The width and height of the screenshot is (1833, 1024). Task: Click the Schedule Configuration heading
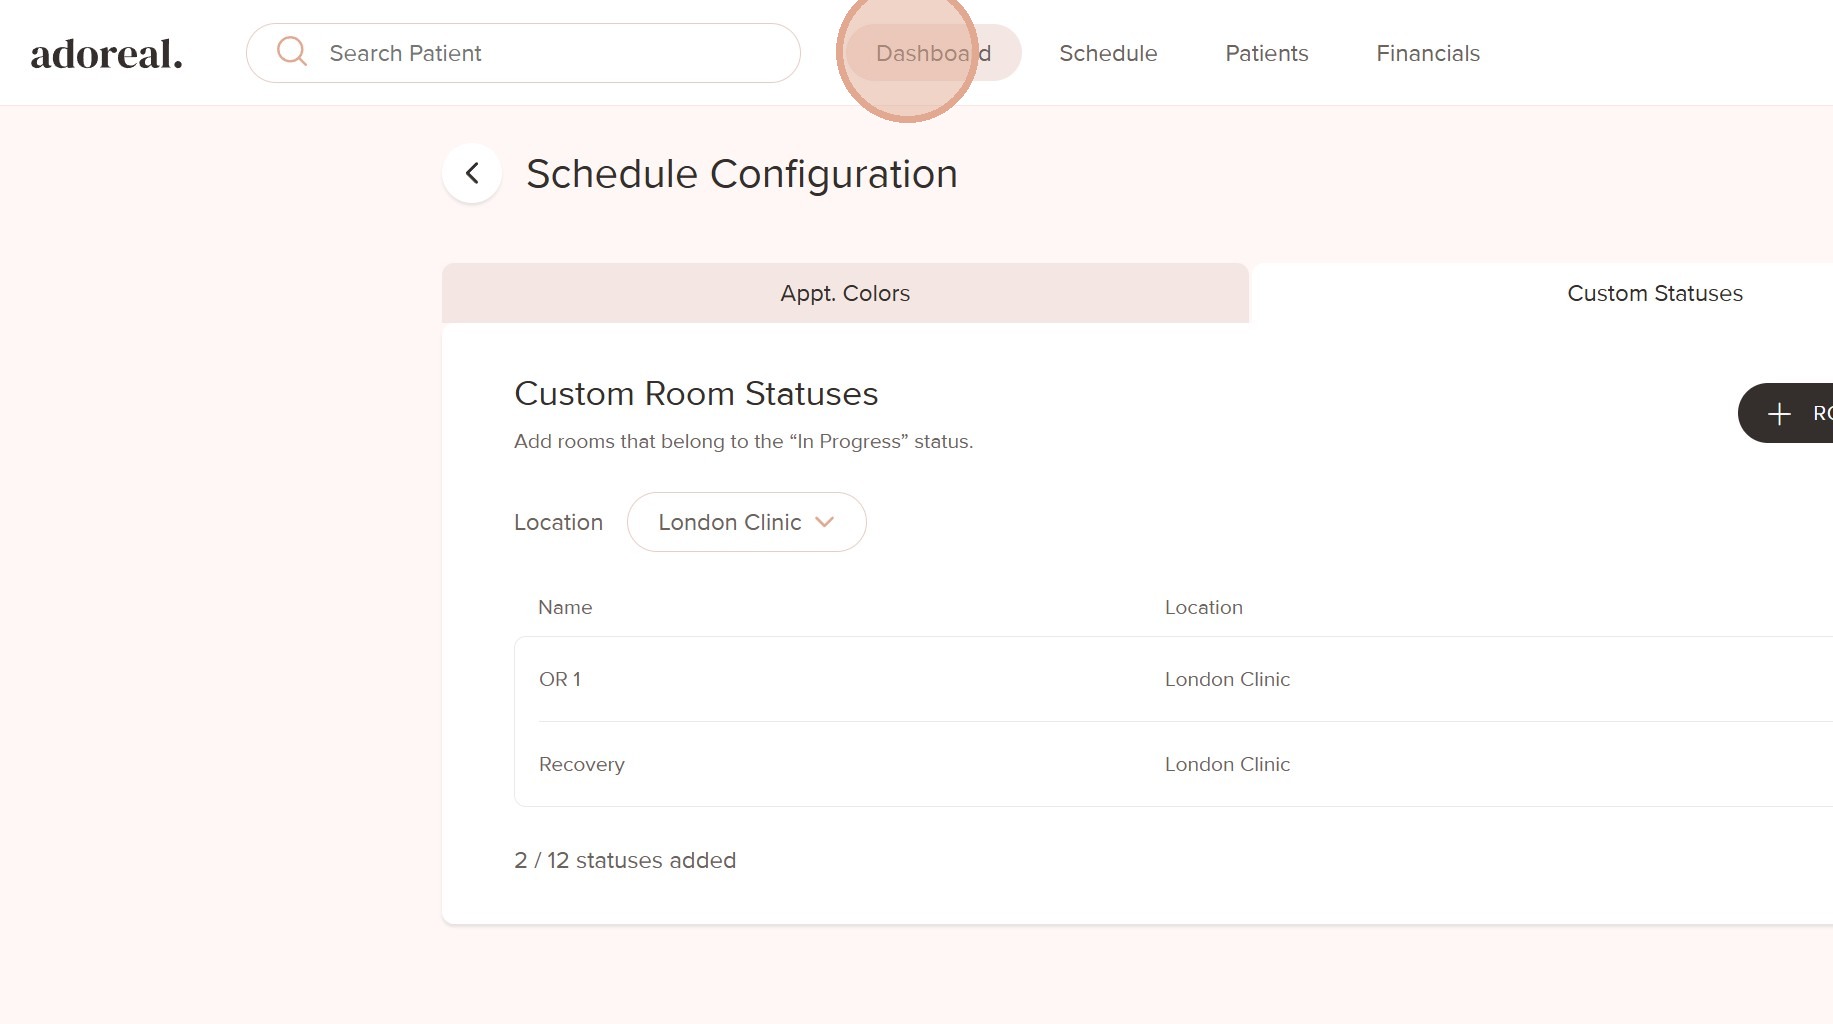tap(741, 174)
